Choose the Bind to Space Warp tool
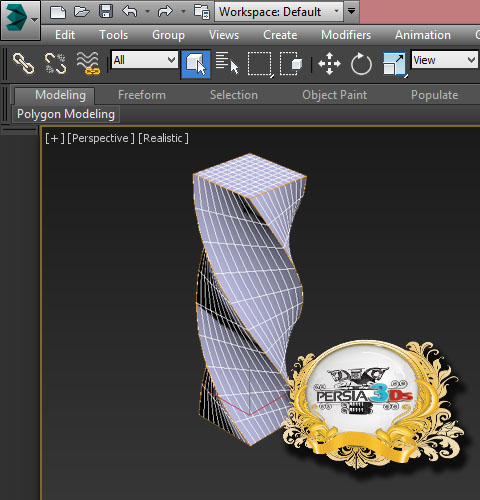 [x=88, y=63]
